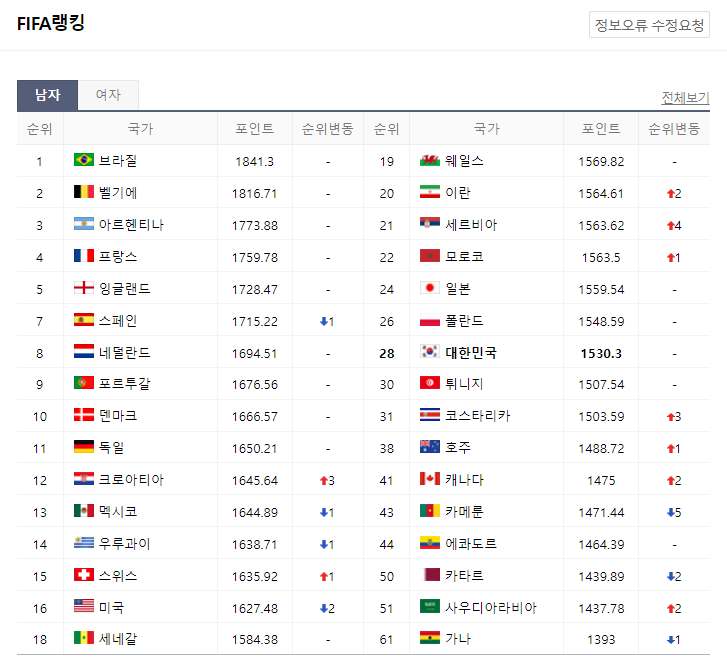This screenshot has width=727, height=665.
Task: Click the left 포인트 column header
Action: tap(255, 128)
